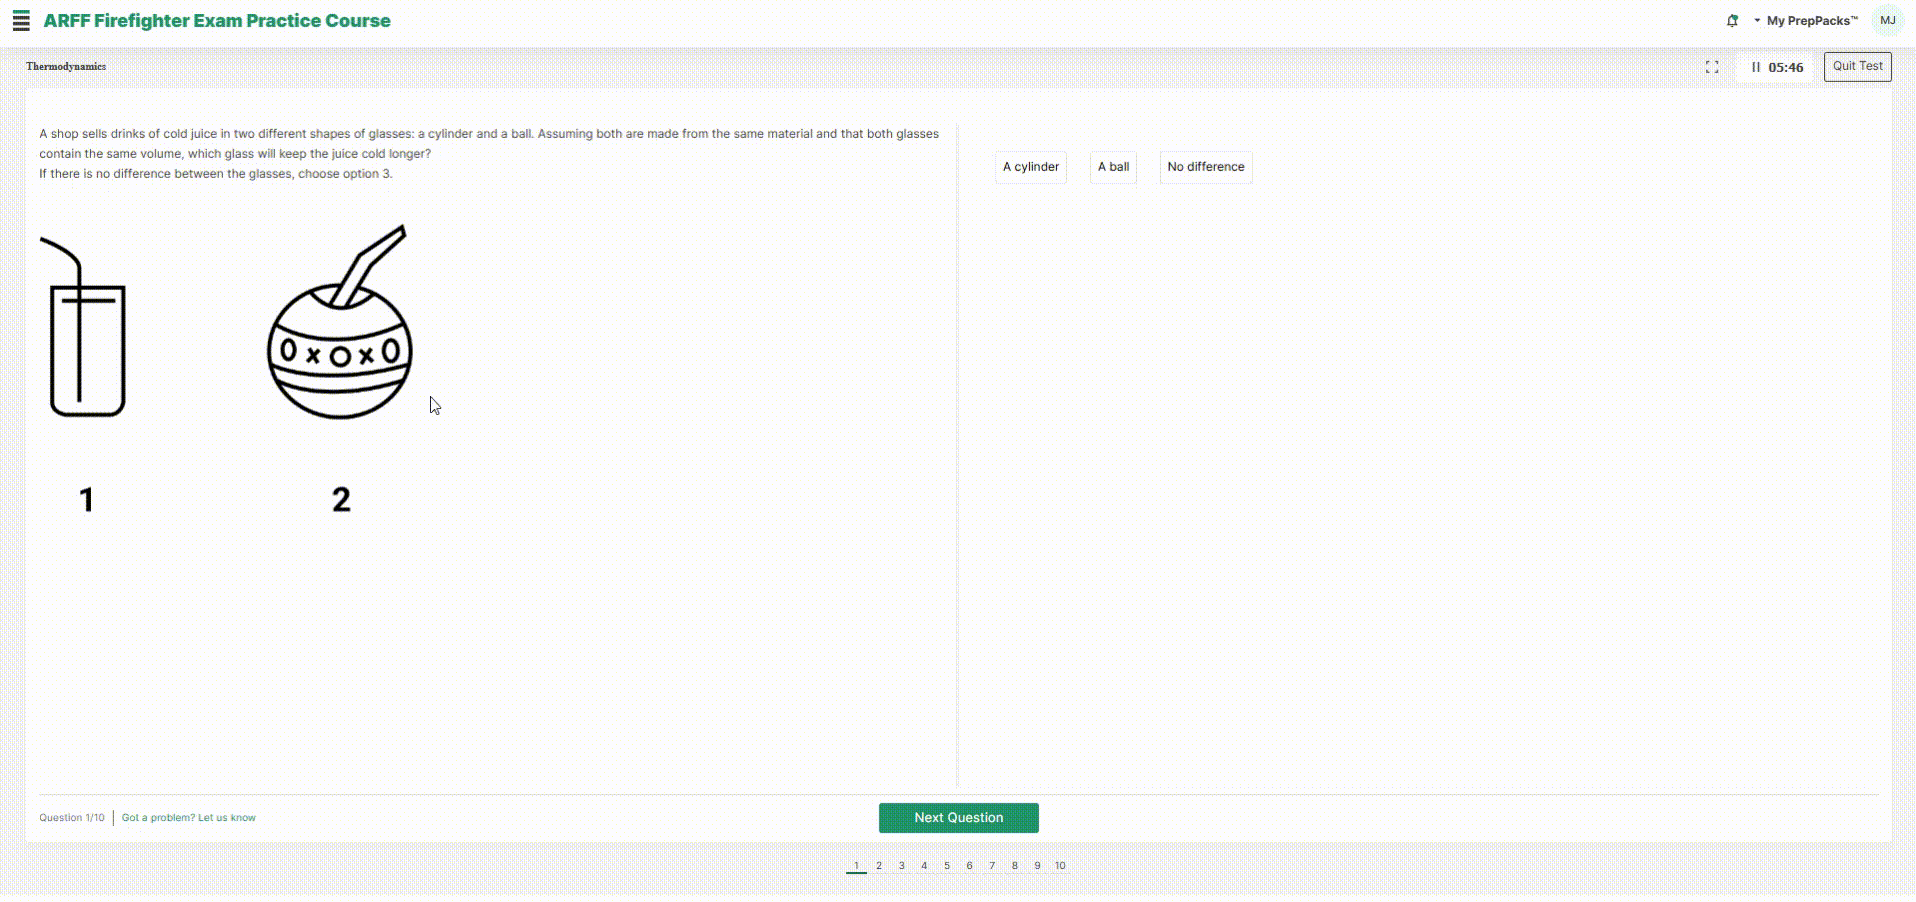Choose the 'A ball' answer
Image resolution: width=1916 pixels, height=902 pixels.
pos(1113,167)
